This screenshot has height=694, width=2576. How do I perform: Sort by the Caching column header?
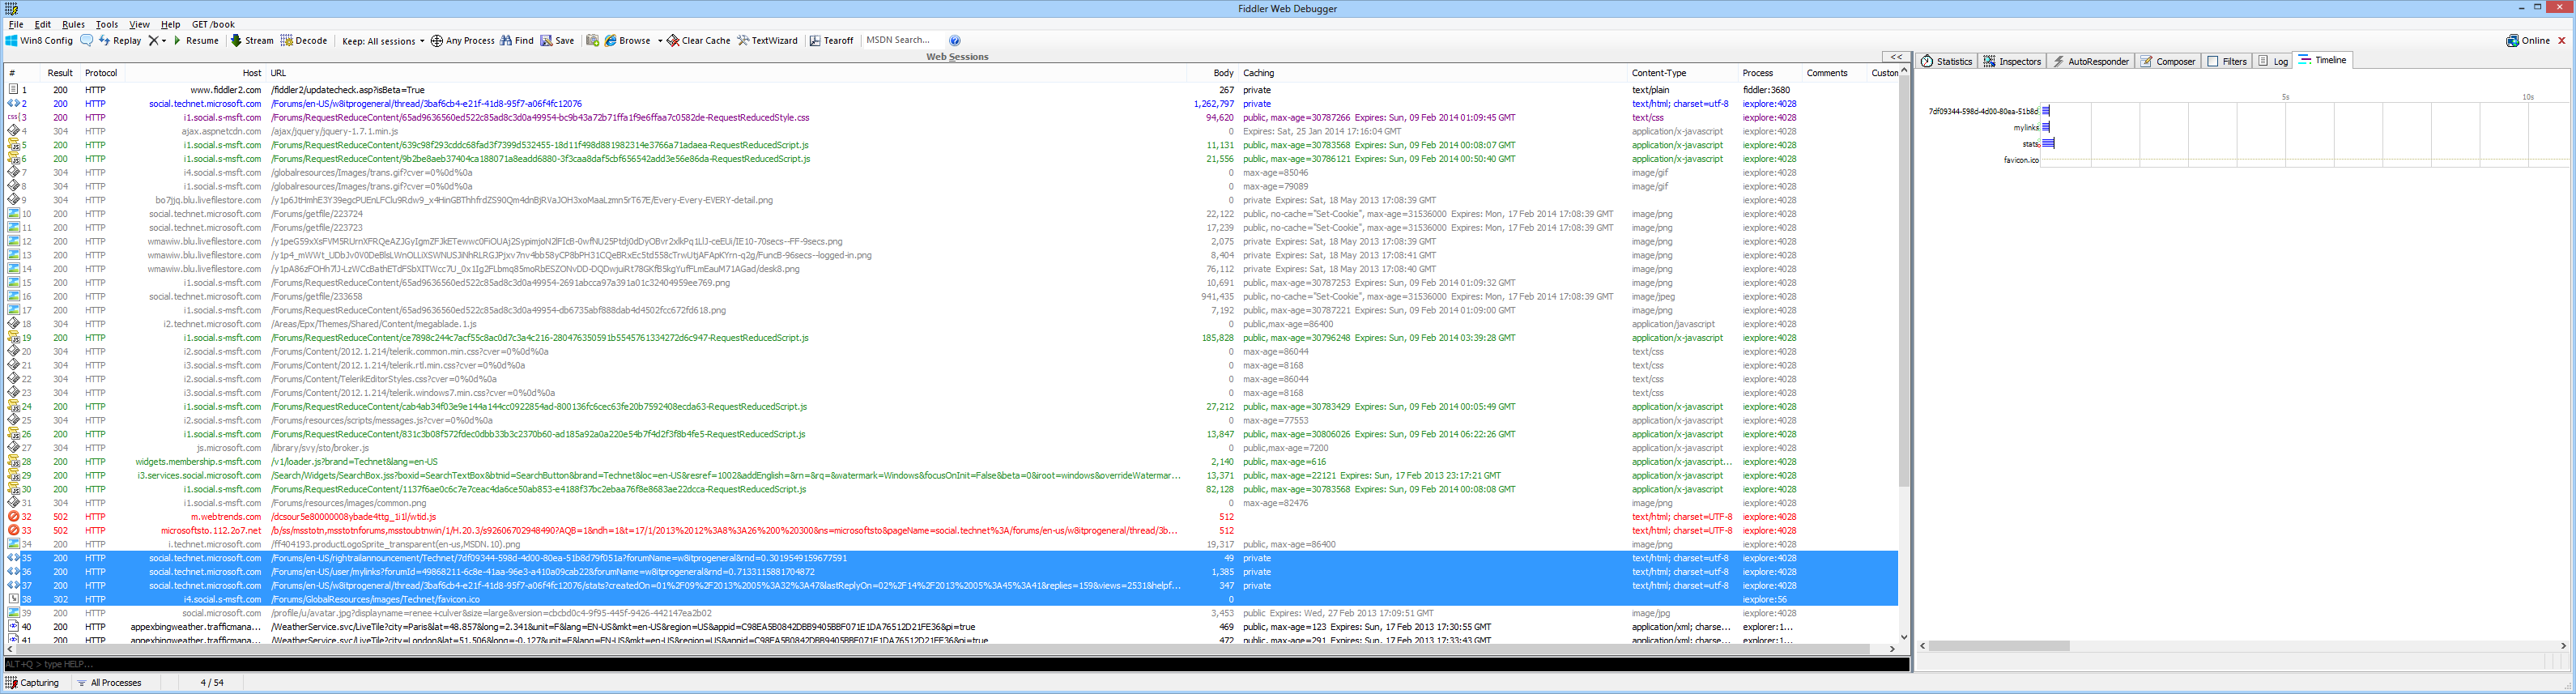tap(1433, 73)
